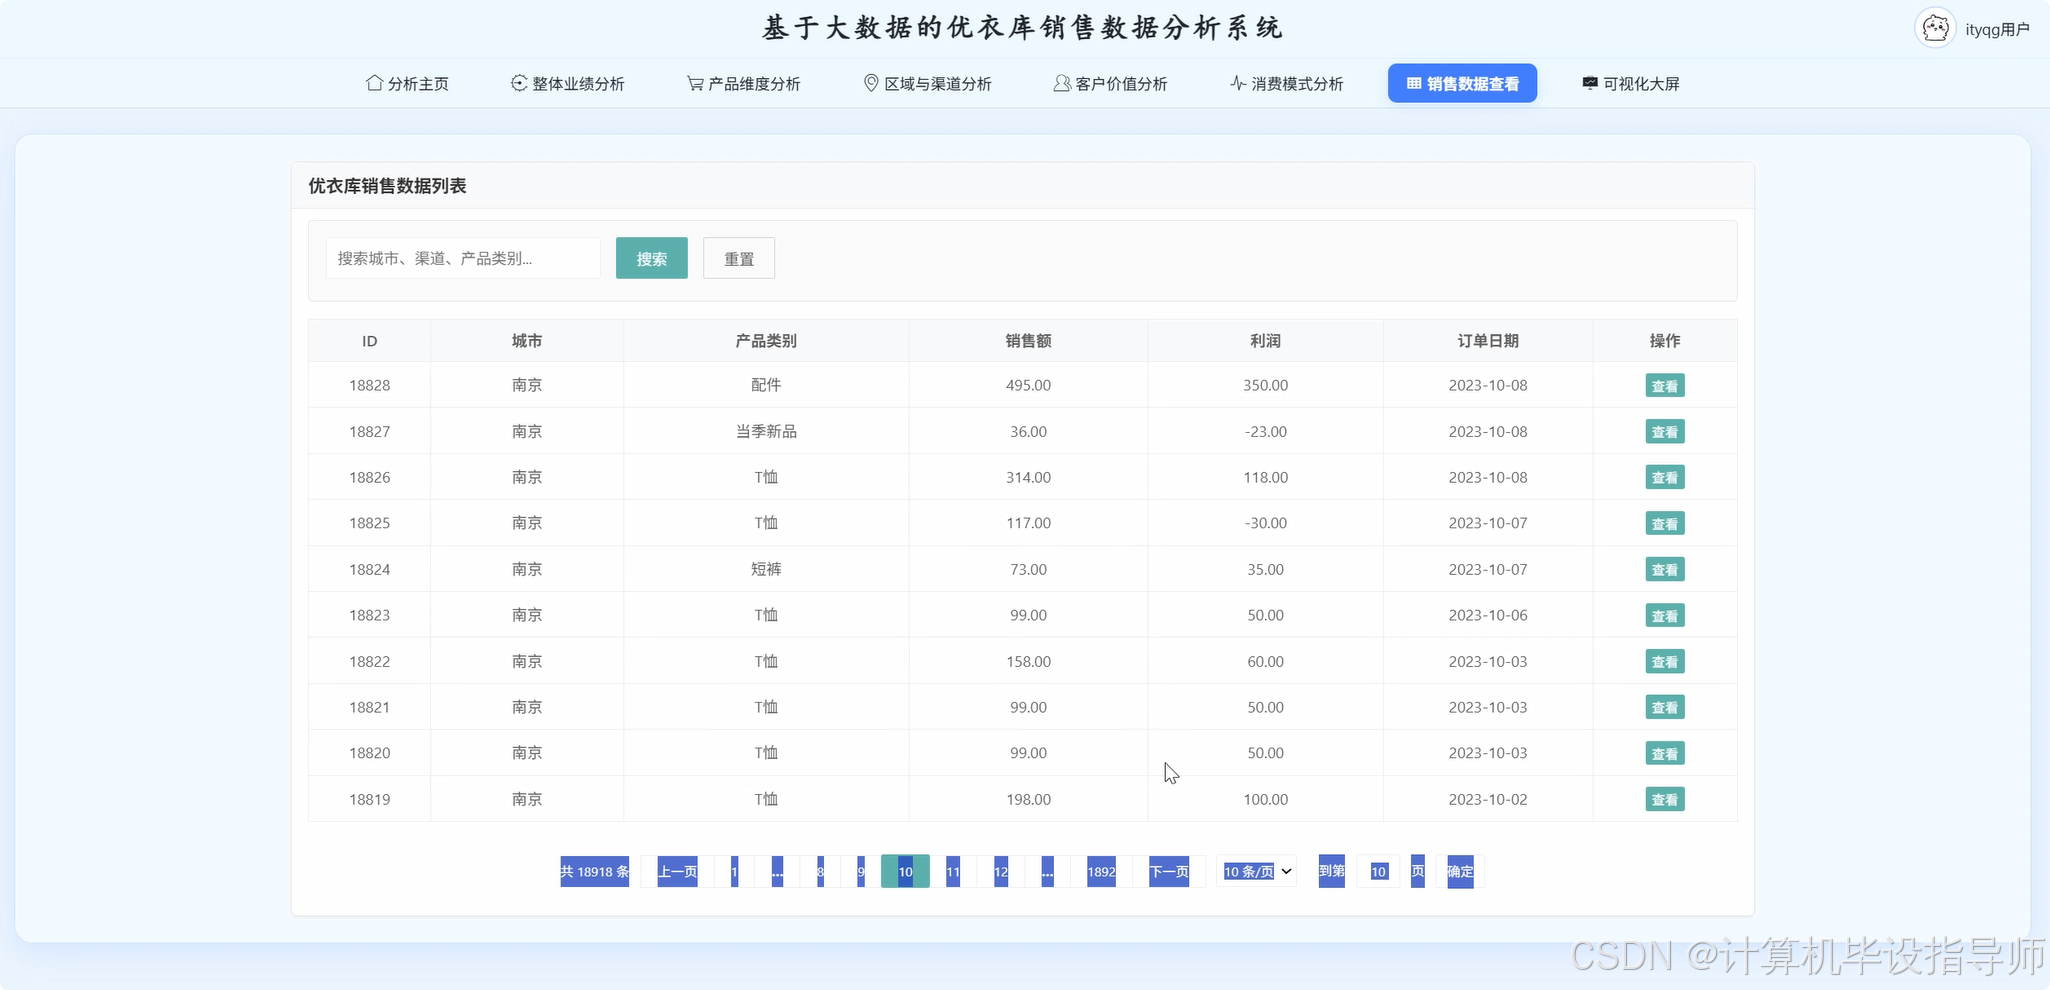Click the 当季新品 category cell

coord(766,431)
